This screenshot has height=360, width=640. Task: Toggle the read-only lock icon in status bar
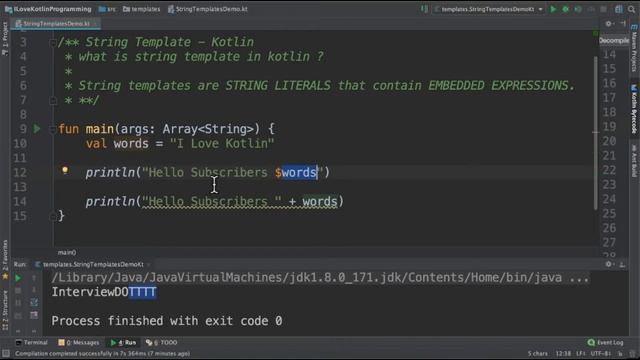click(x=620, y=353)
